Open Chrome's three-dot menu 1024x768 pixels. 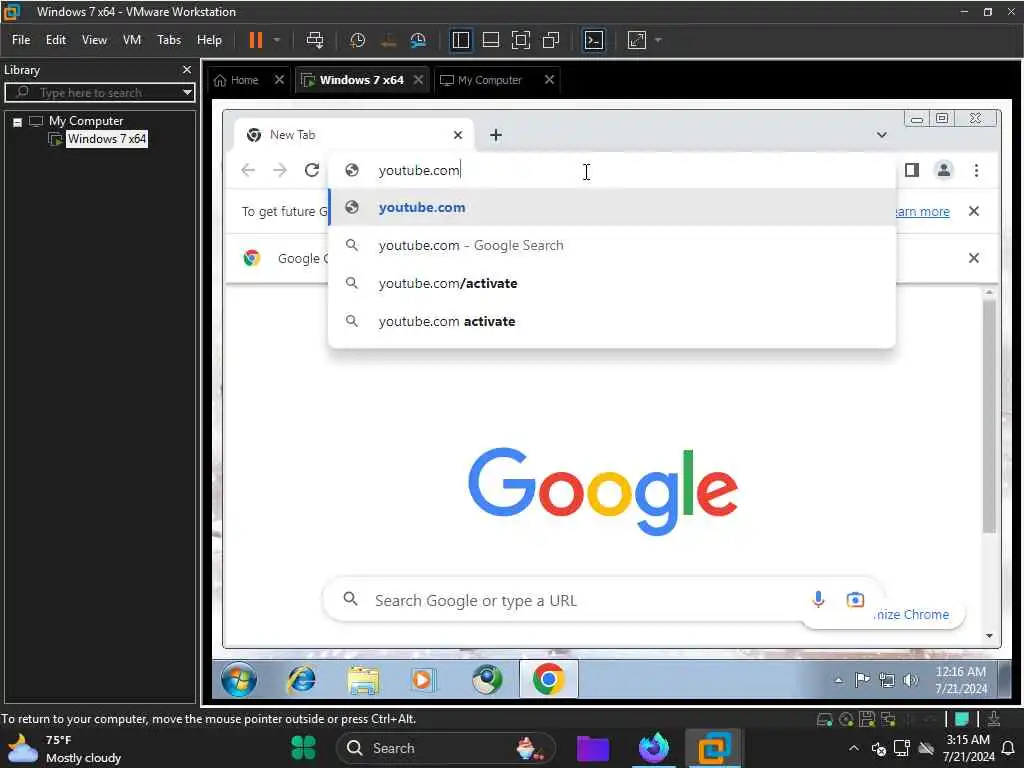pos(976,170)
